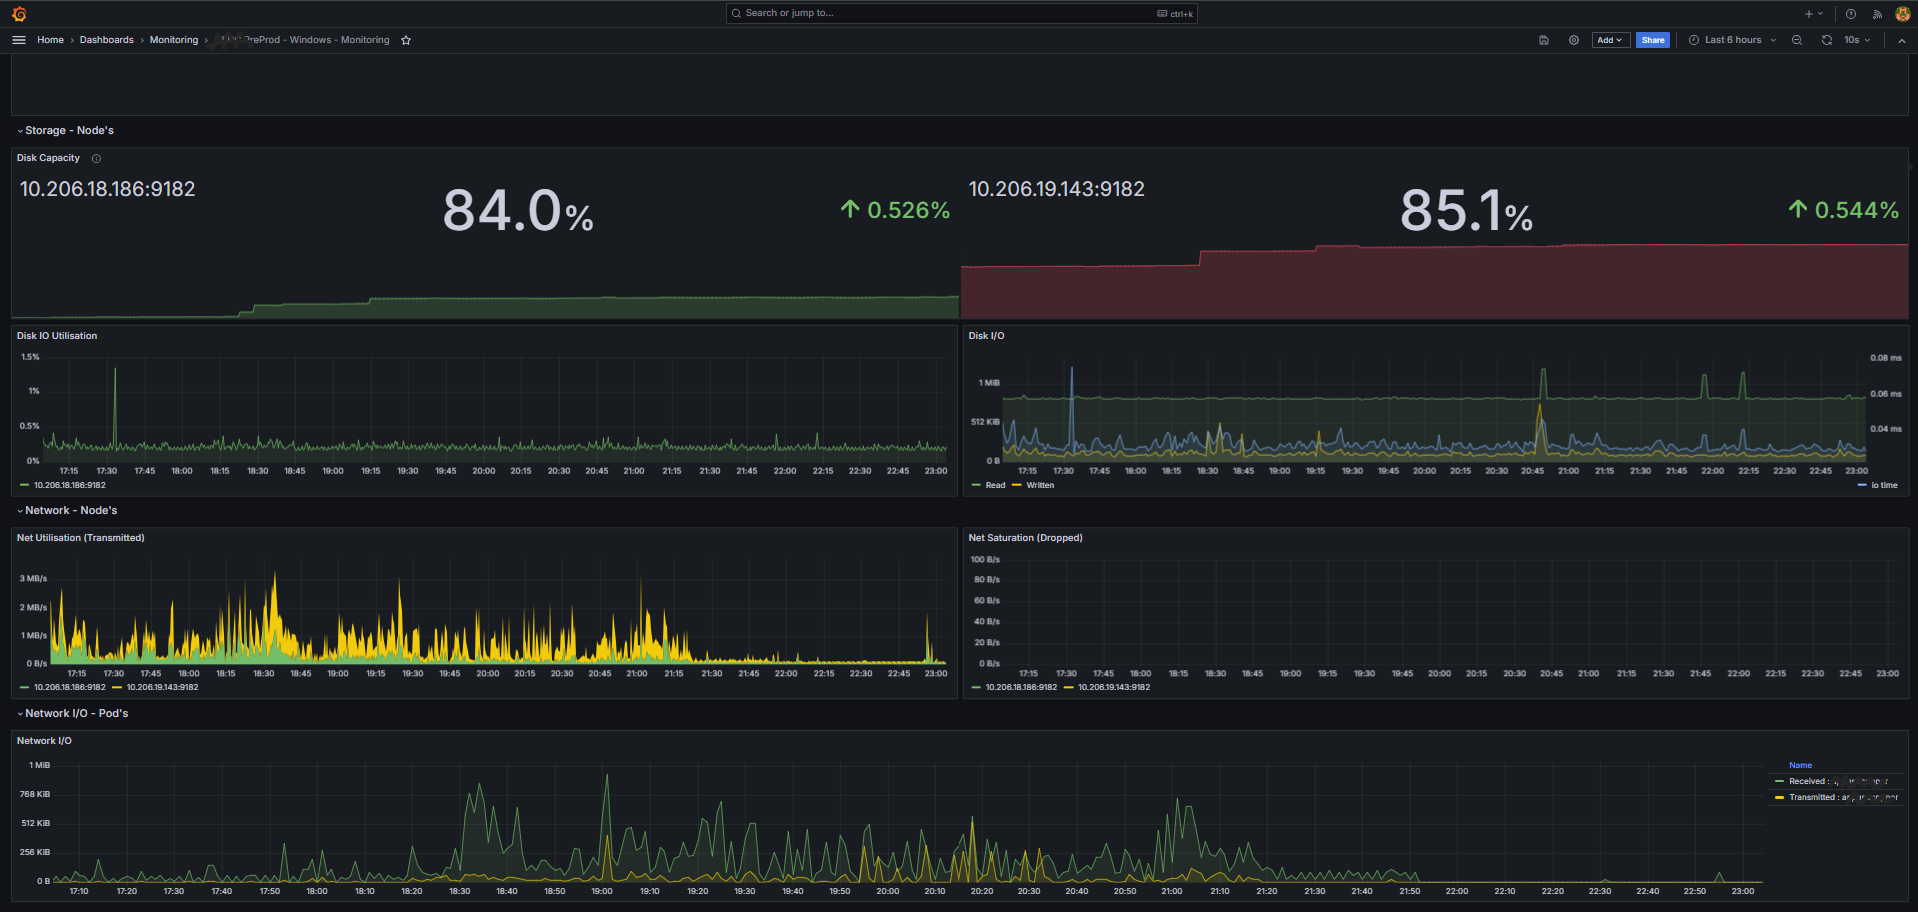Open the help question mark icon

[1851, 14]
